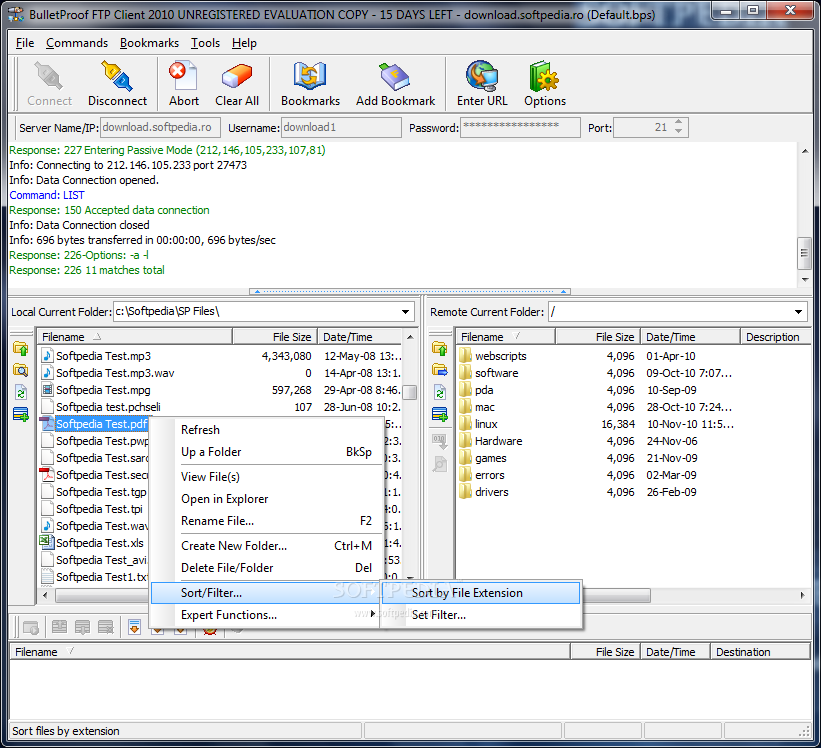
Task: Click local pane up-folder icon
Action: [20, 349]
